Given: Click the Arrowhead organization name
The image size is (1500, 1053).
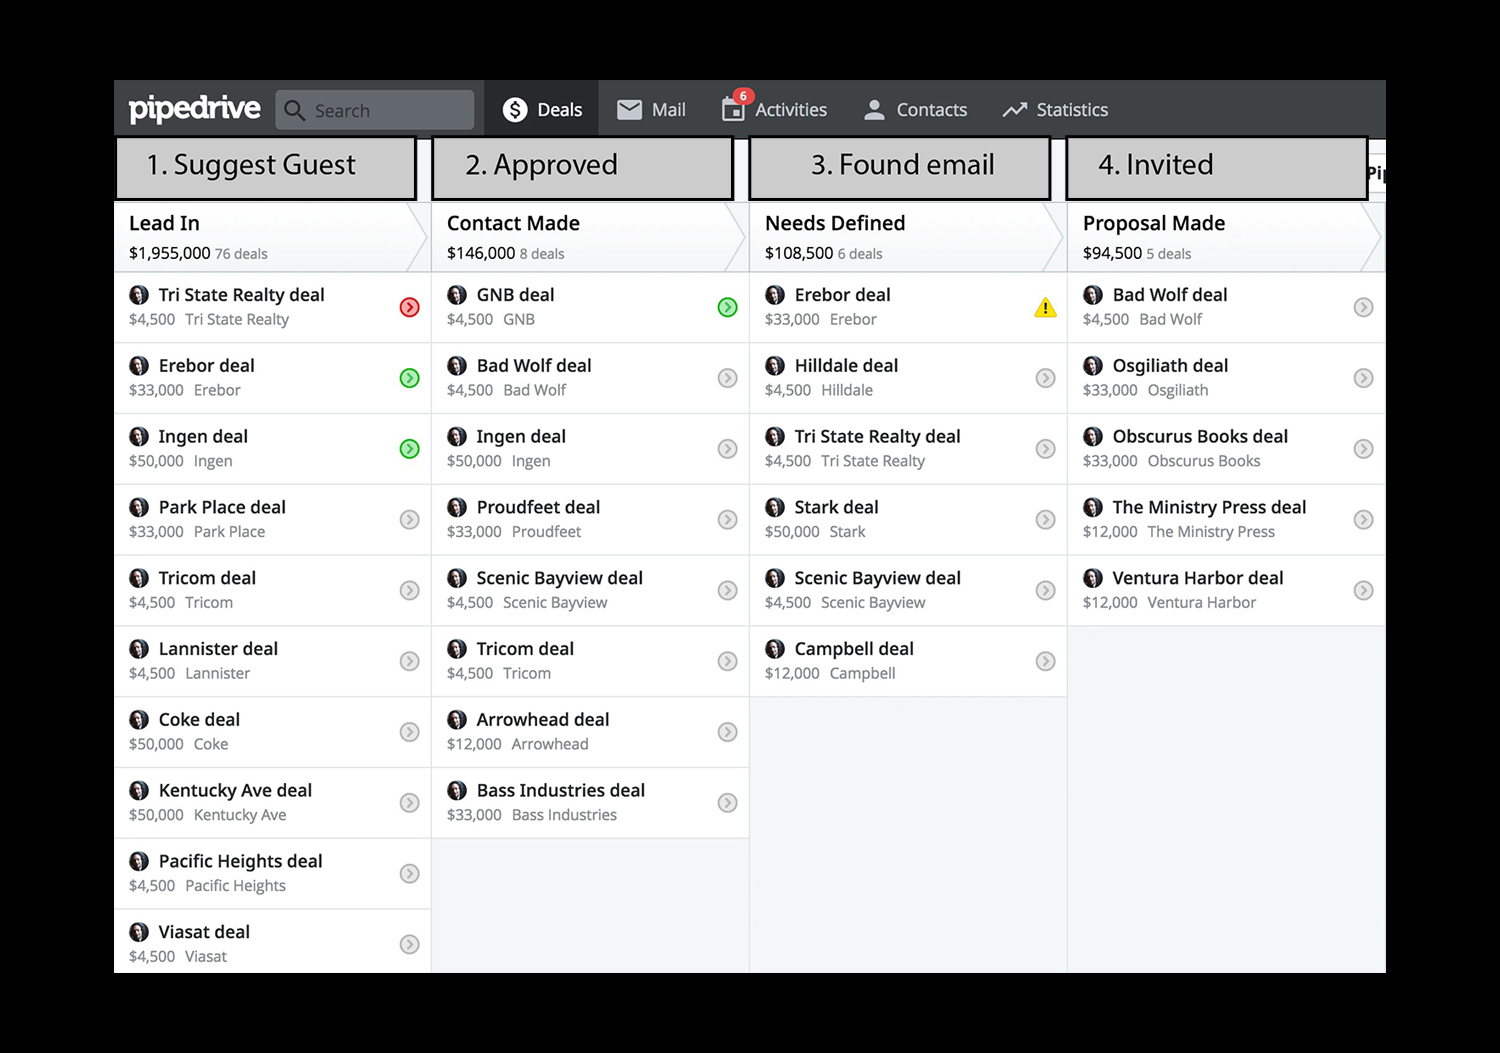Looking at the screenshot, I should (550, 744).
